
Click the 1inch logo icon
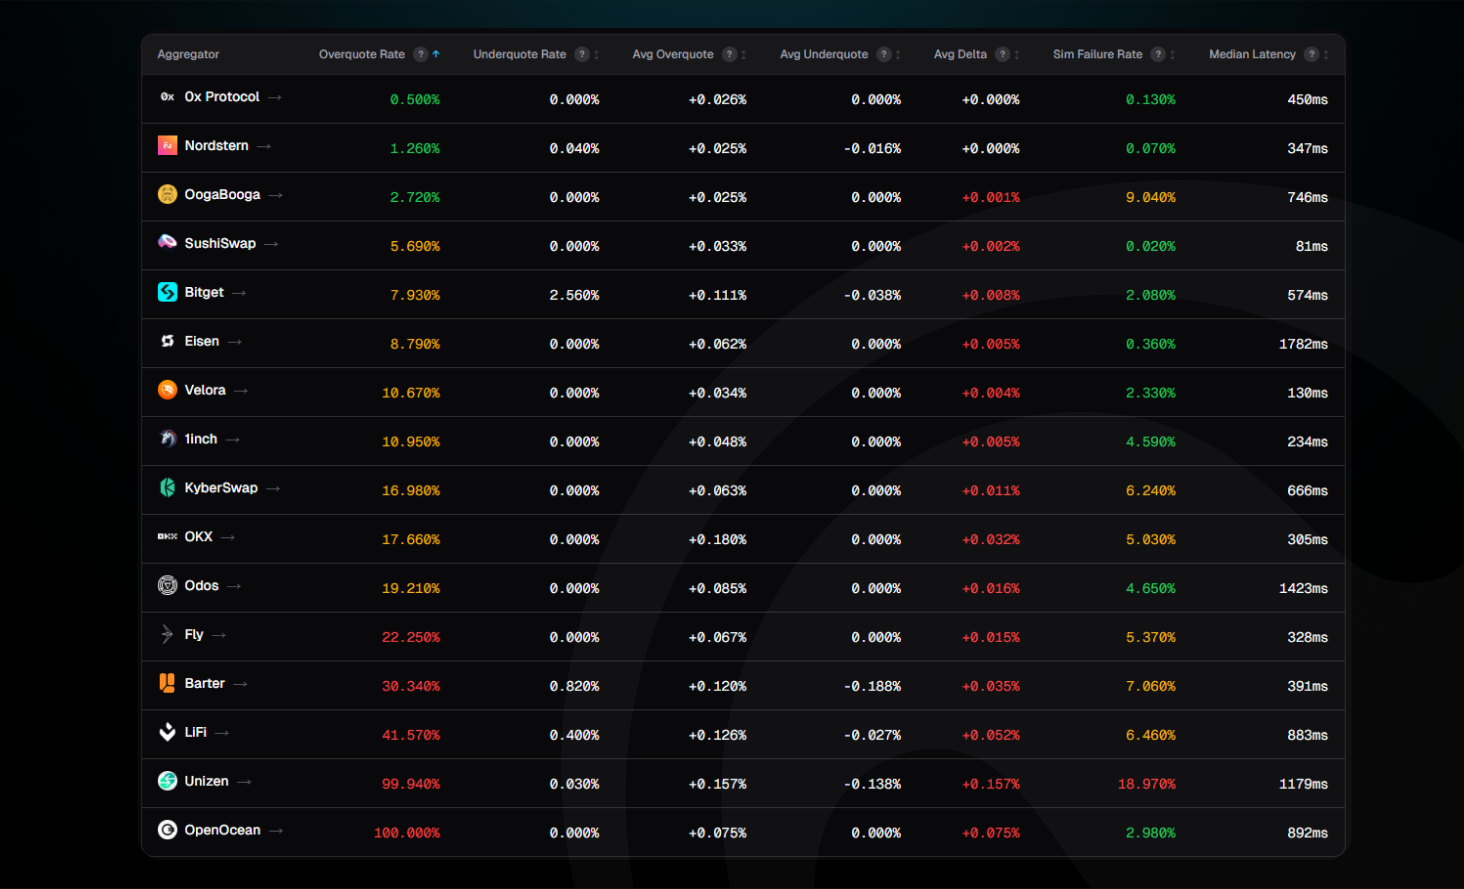click(167, 439)
